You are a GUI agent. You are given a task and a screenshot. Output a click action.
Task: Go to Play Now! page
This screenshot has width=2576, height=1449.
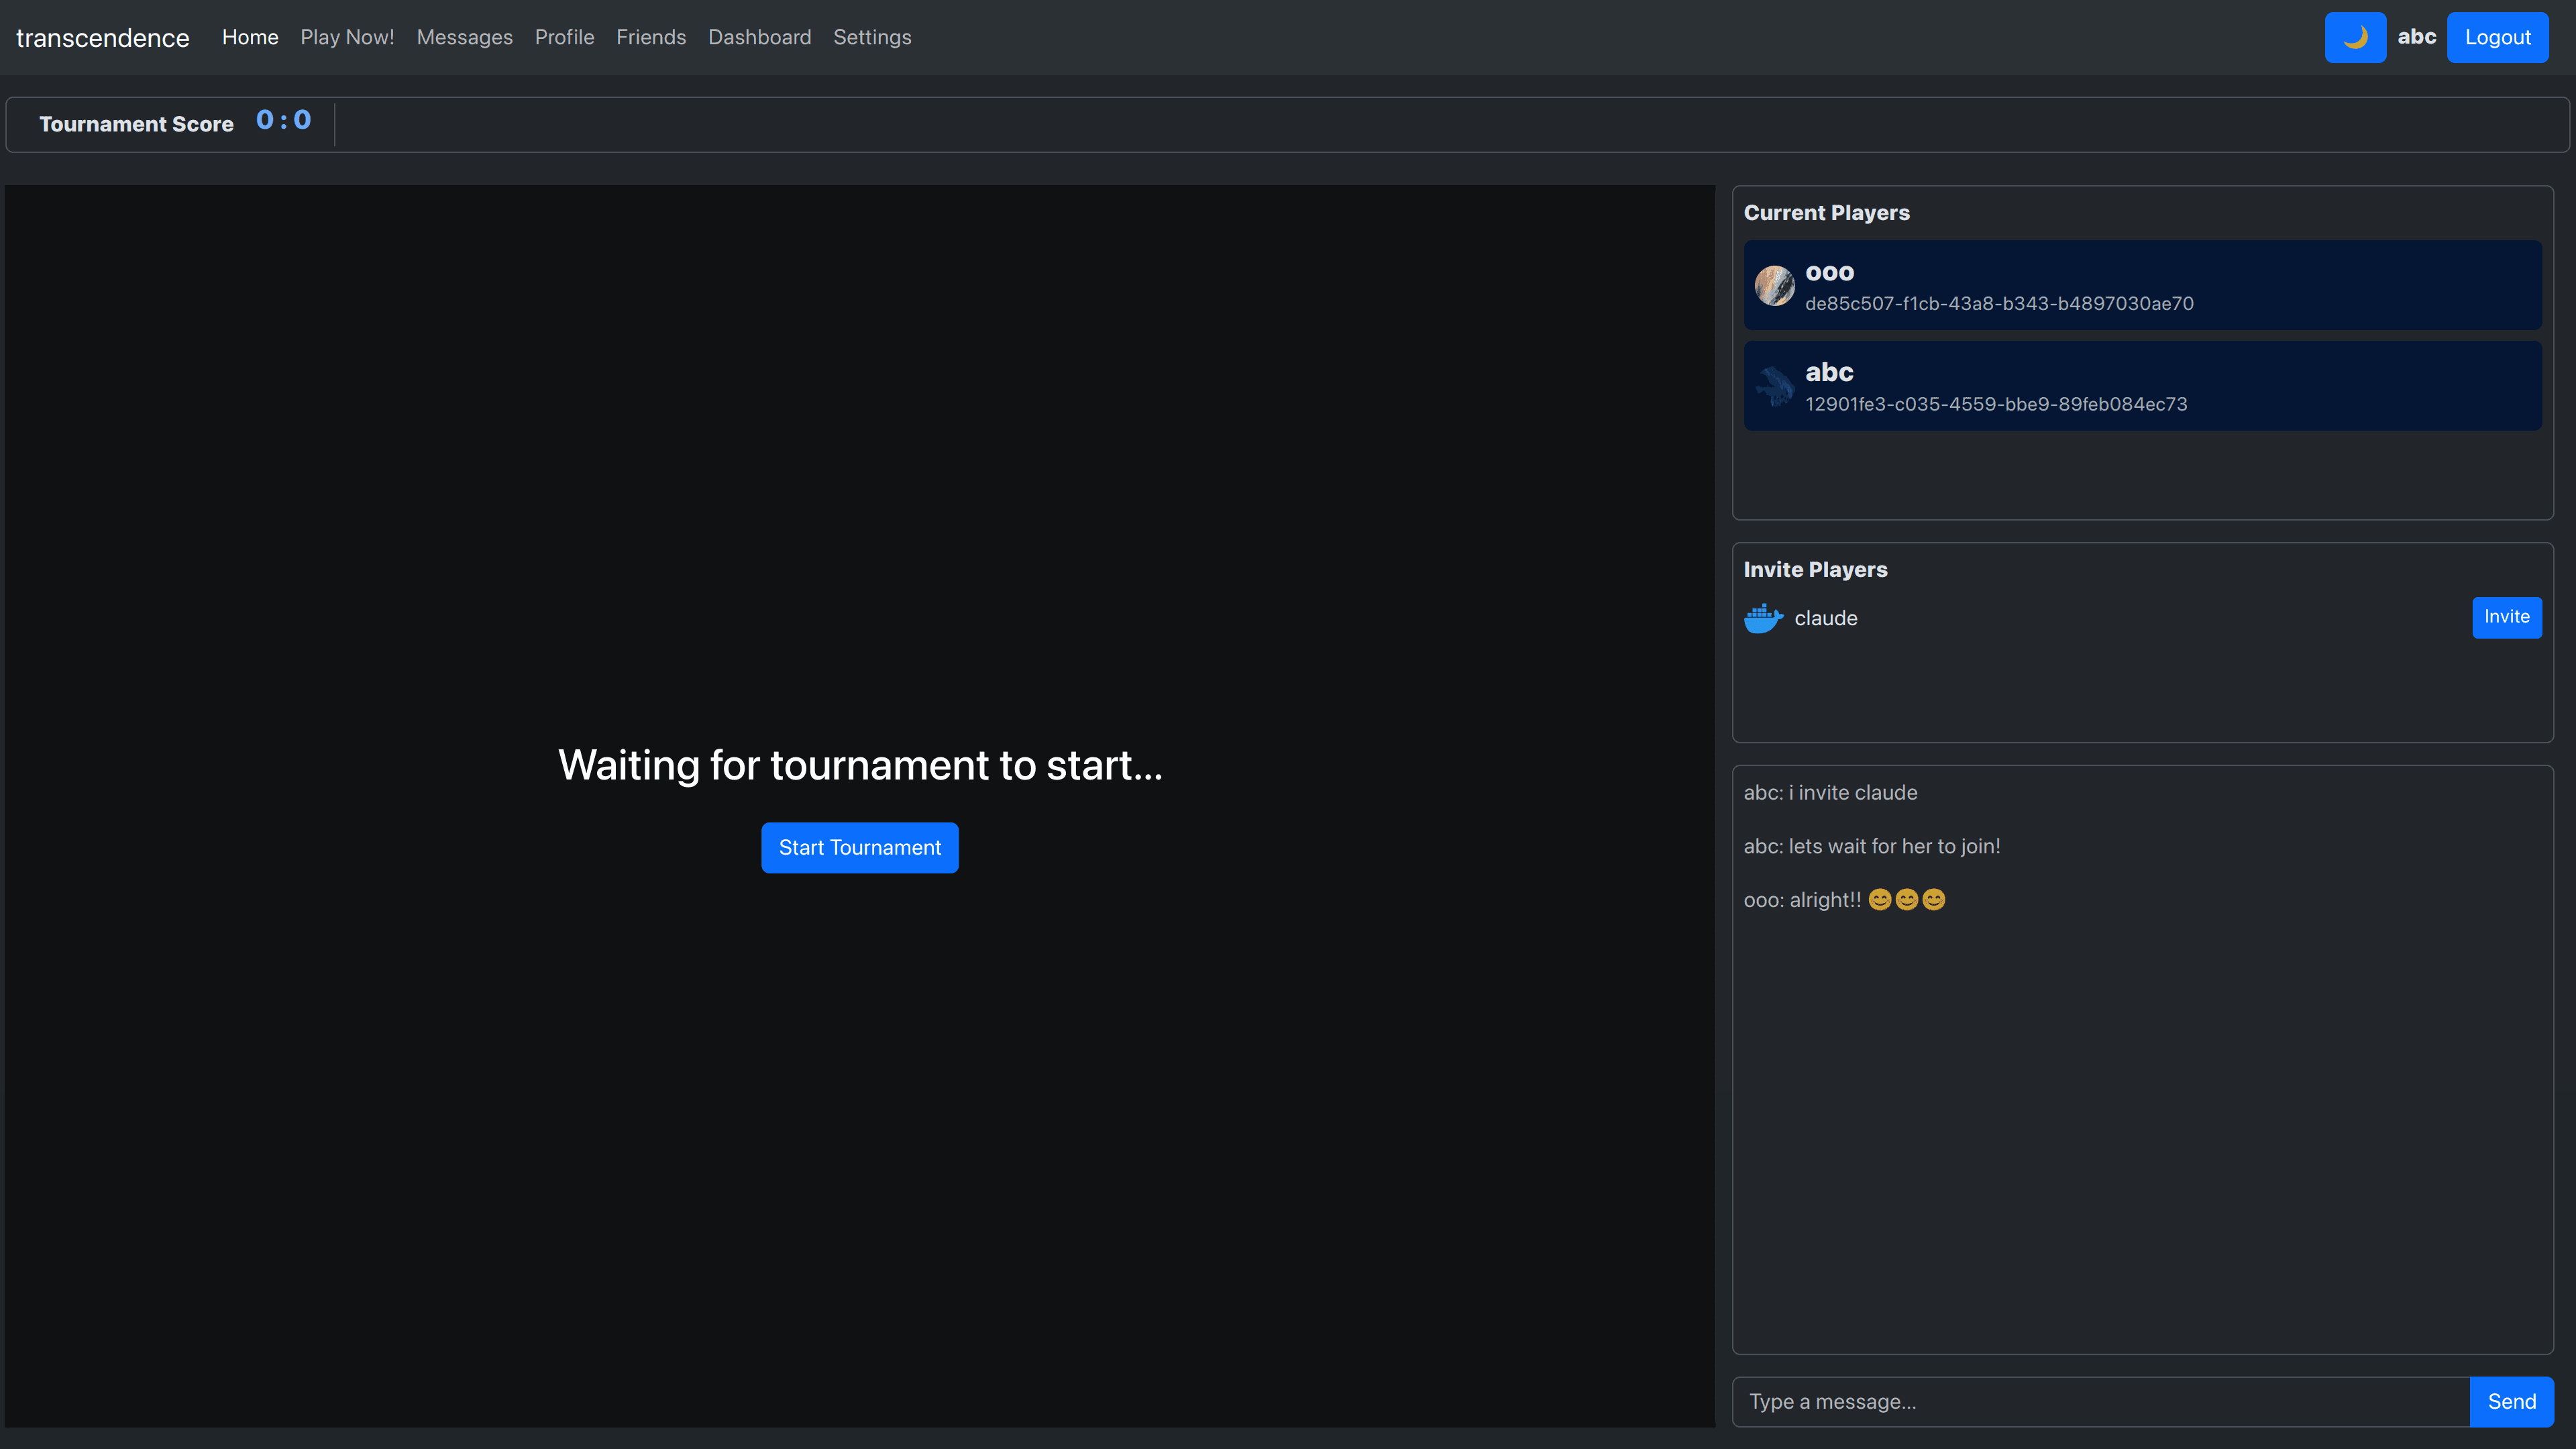347,37
